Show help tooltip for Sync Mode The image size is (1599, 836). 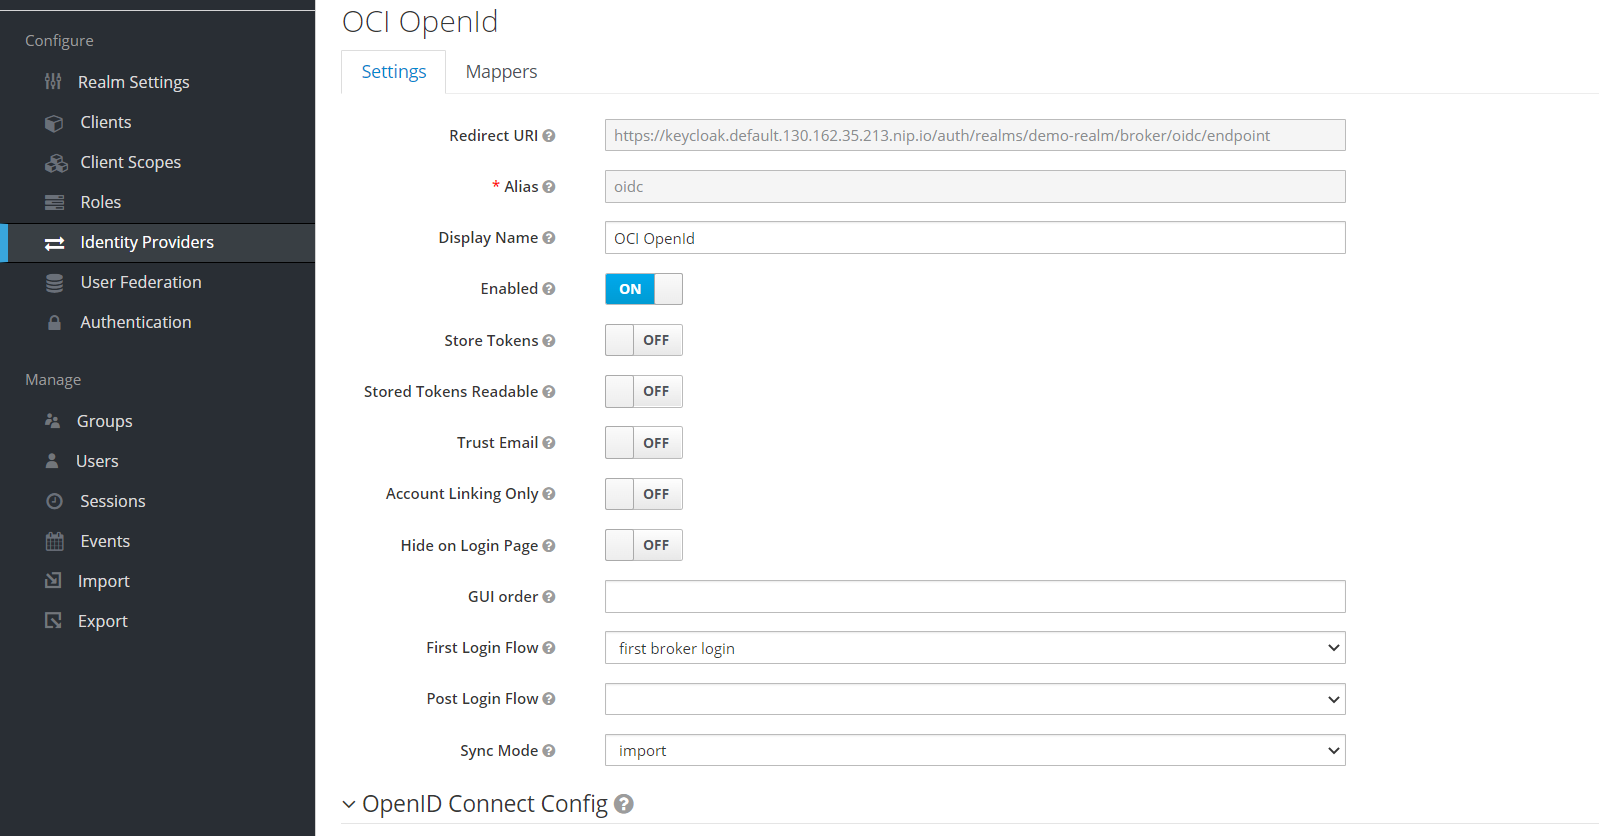click(x=549, y=751)
